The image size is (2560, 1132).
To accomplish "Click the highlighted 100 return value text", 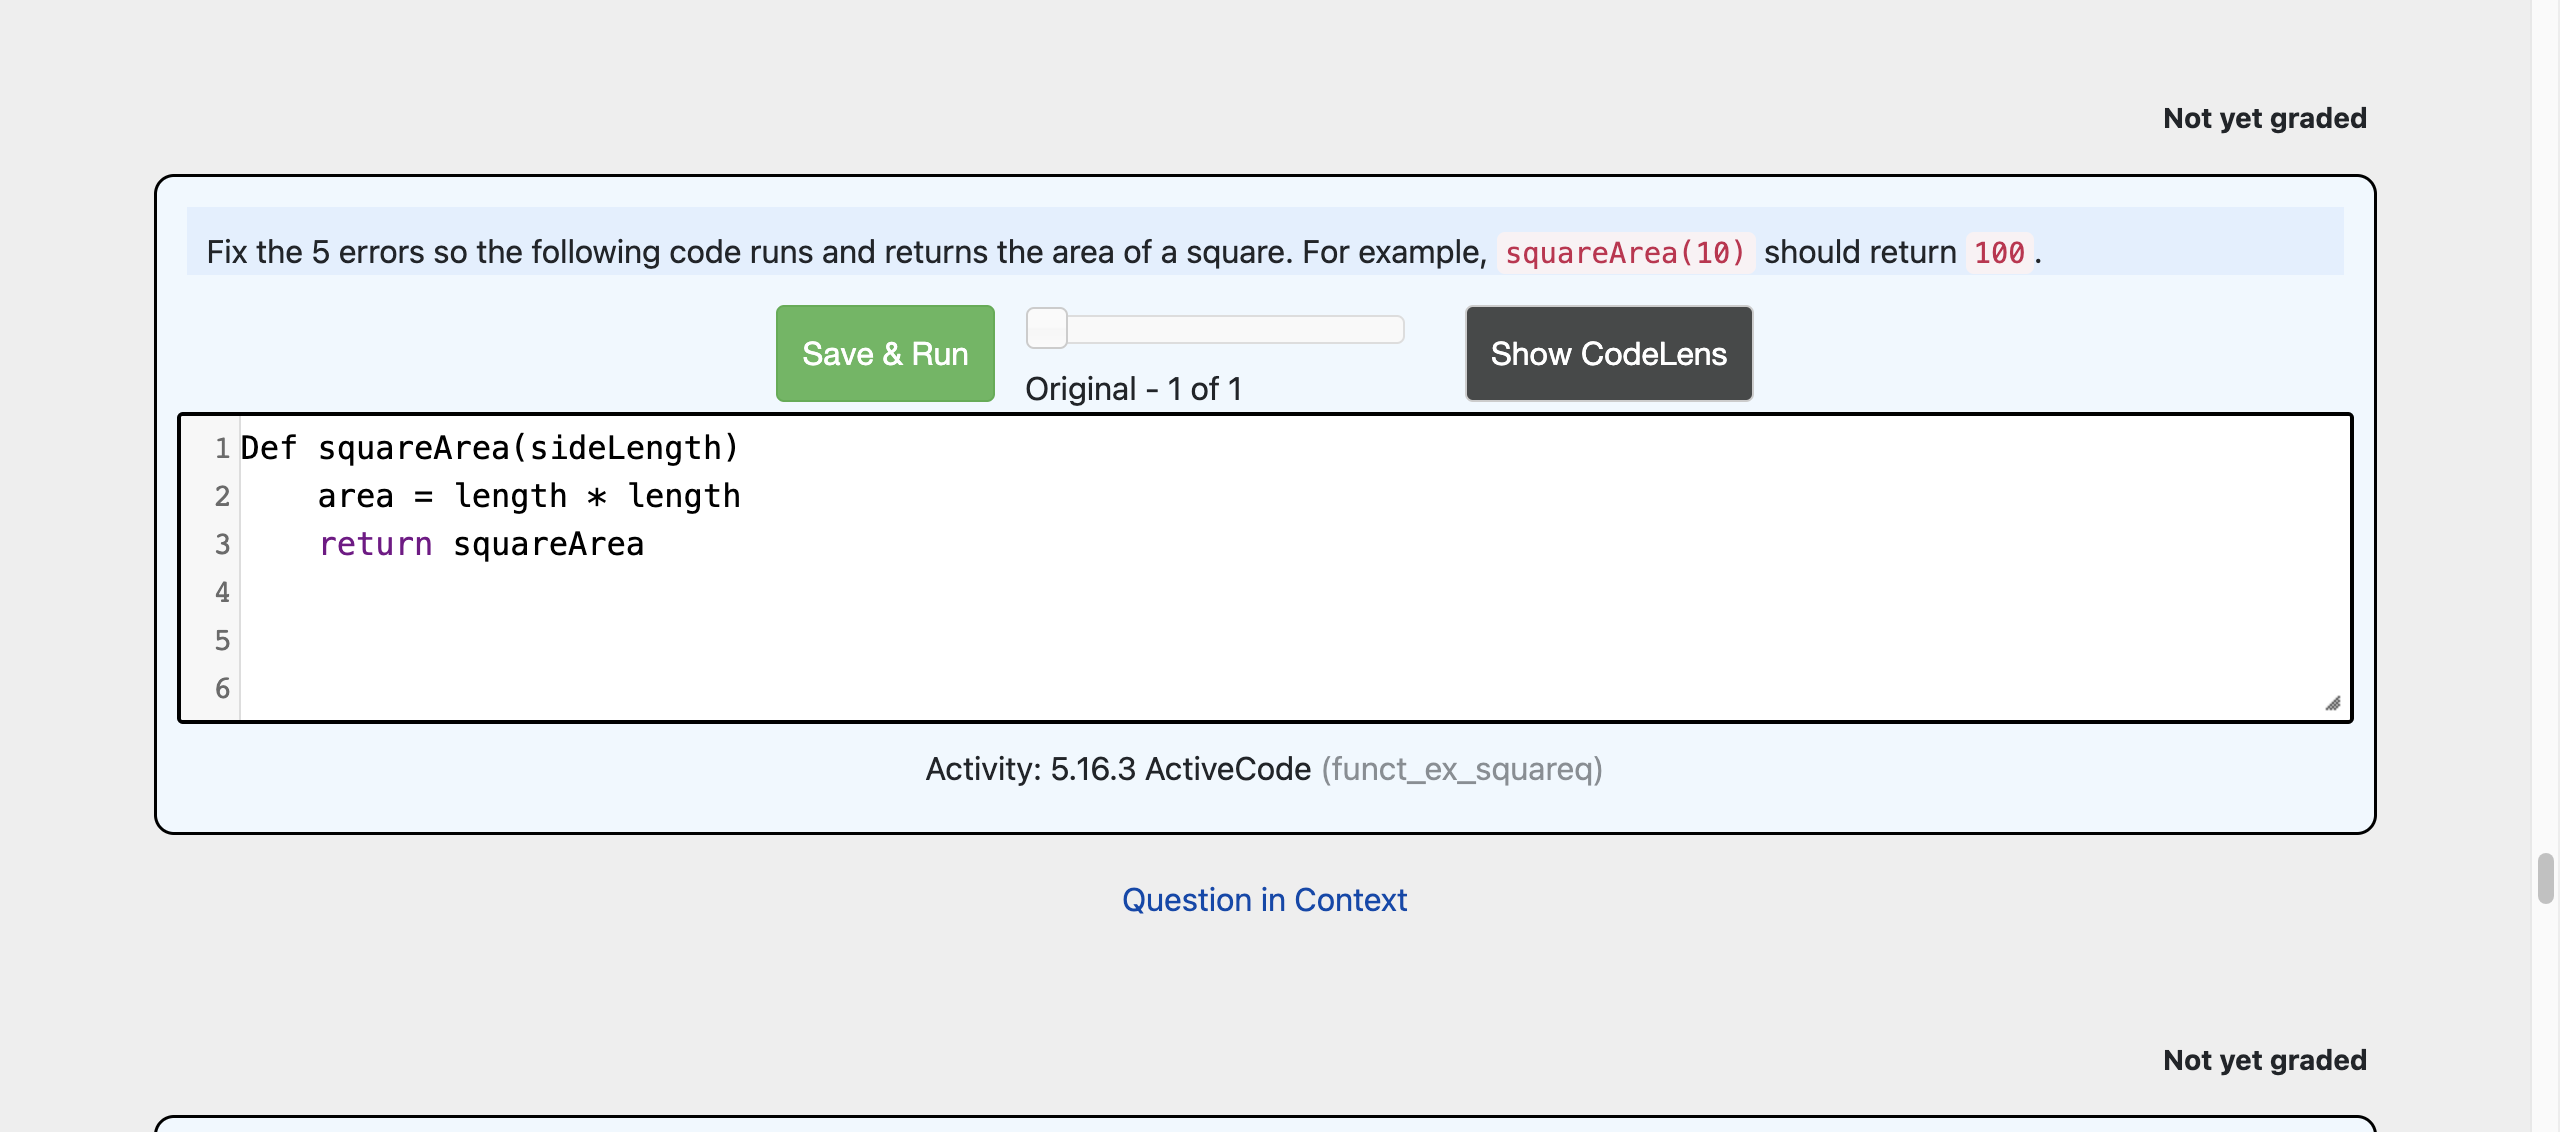I will [x=1999, y=253].
